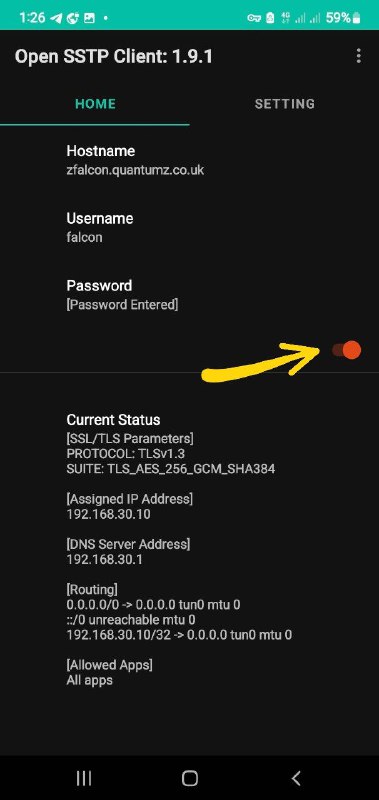Tap the VPN key icon in status bar
This screenshot has height=800, width=379.
point(254,18)
